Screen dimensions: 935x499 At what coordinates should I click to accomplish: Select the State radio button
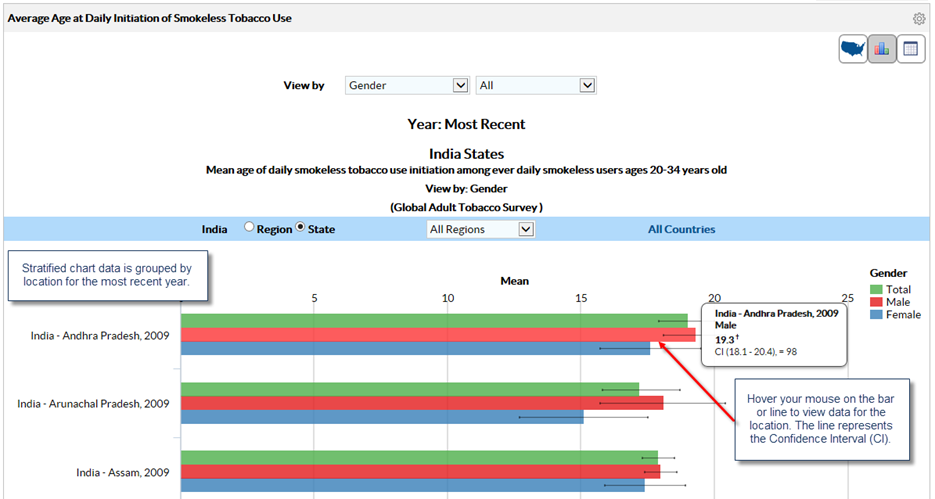pos(300,229)
